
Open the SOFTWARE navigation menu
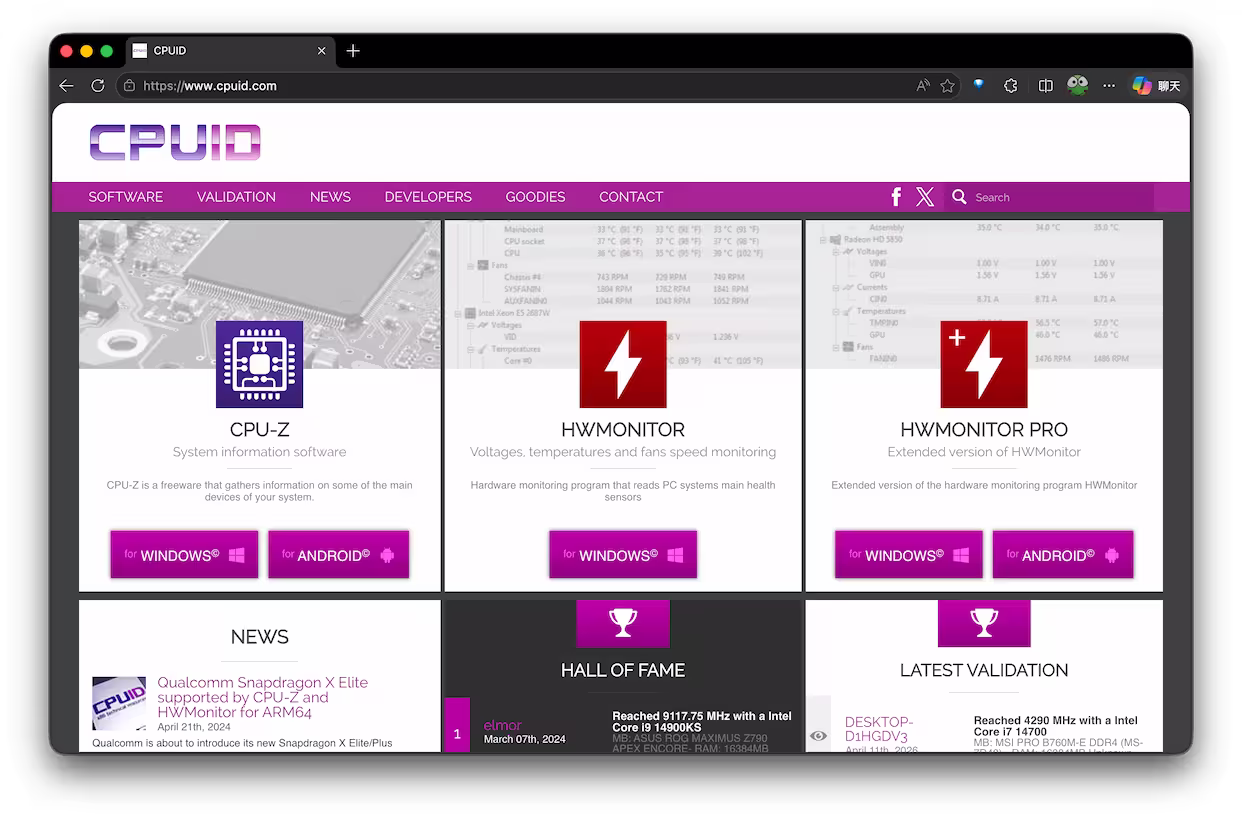(x=125, y=197)
